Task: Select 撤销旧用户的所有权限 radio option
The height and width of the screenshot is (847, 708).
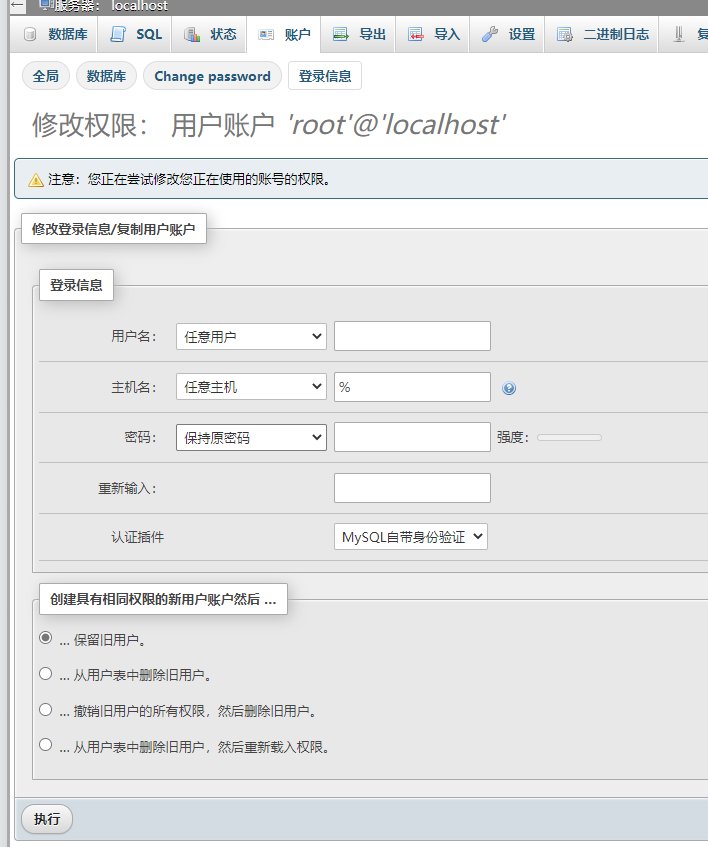Action: pos(46,709)
